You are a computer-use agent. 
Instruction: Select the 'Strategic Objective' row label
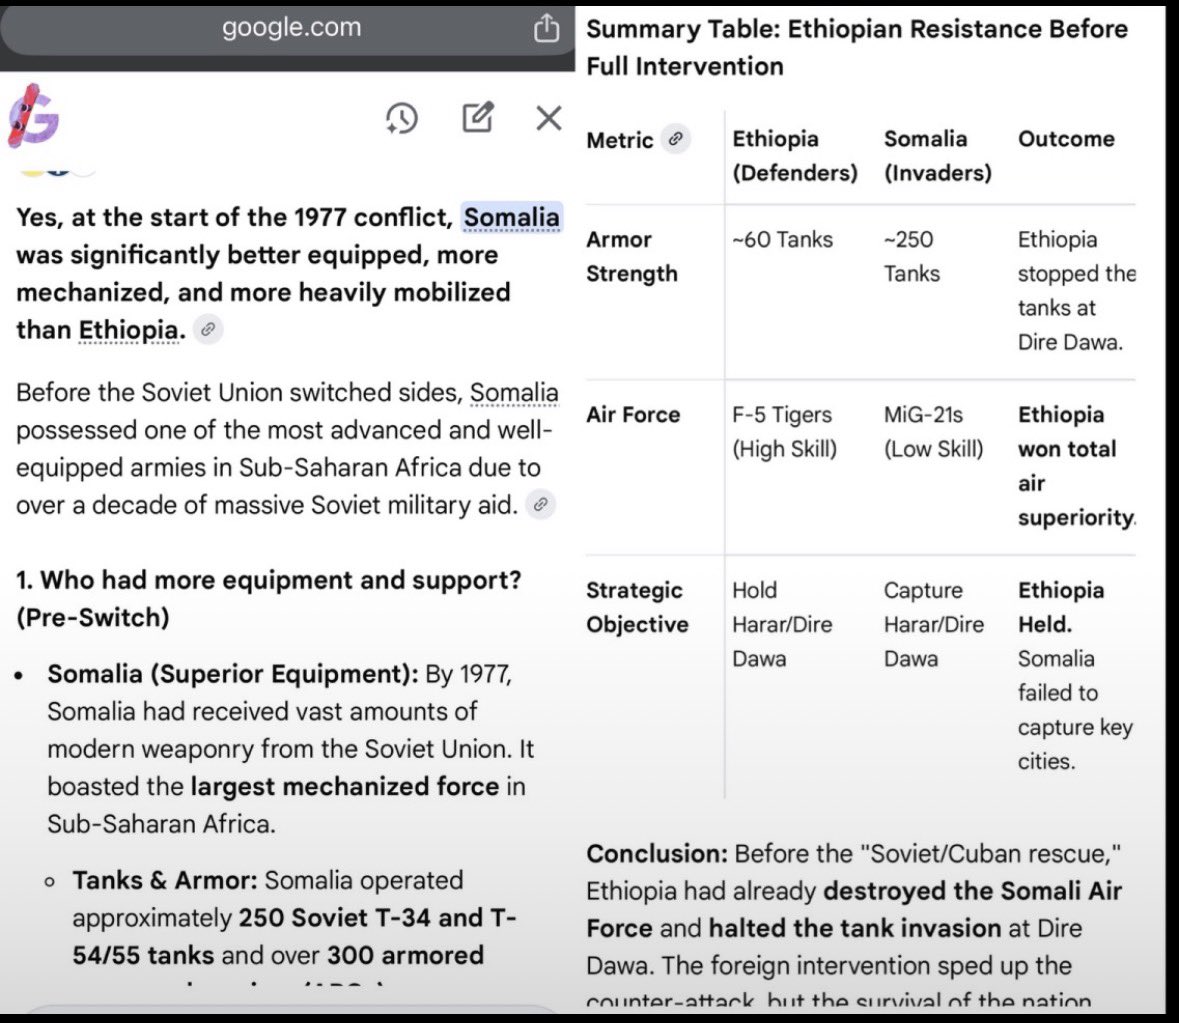tap(638, 607)
